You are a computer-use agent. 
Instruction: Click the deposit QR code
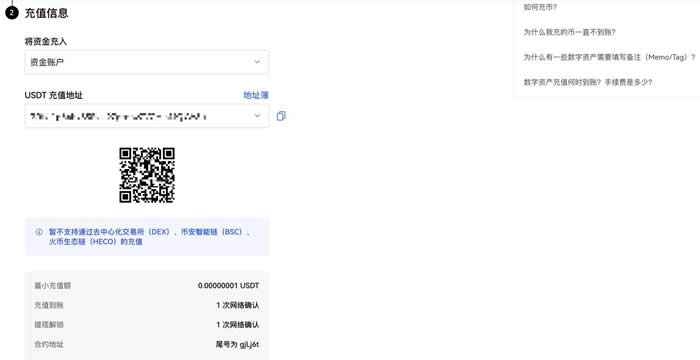tap(147, 175)
